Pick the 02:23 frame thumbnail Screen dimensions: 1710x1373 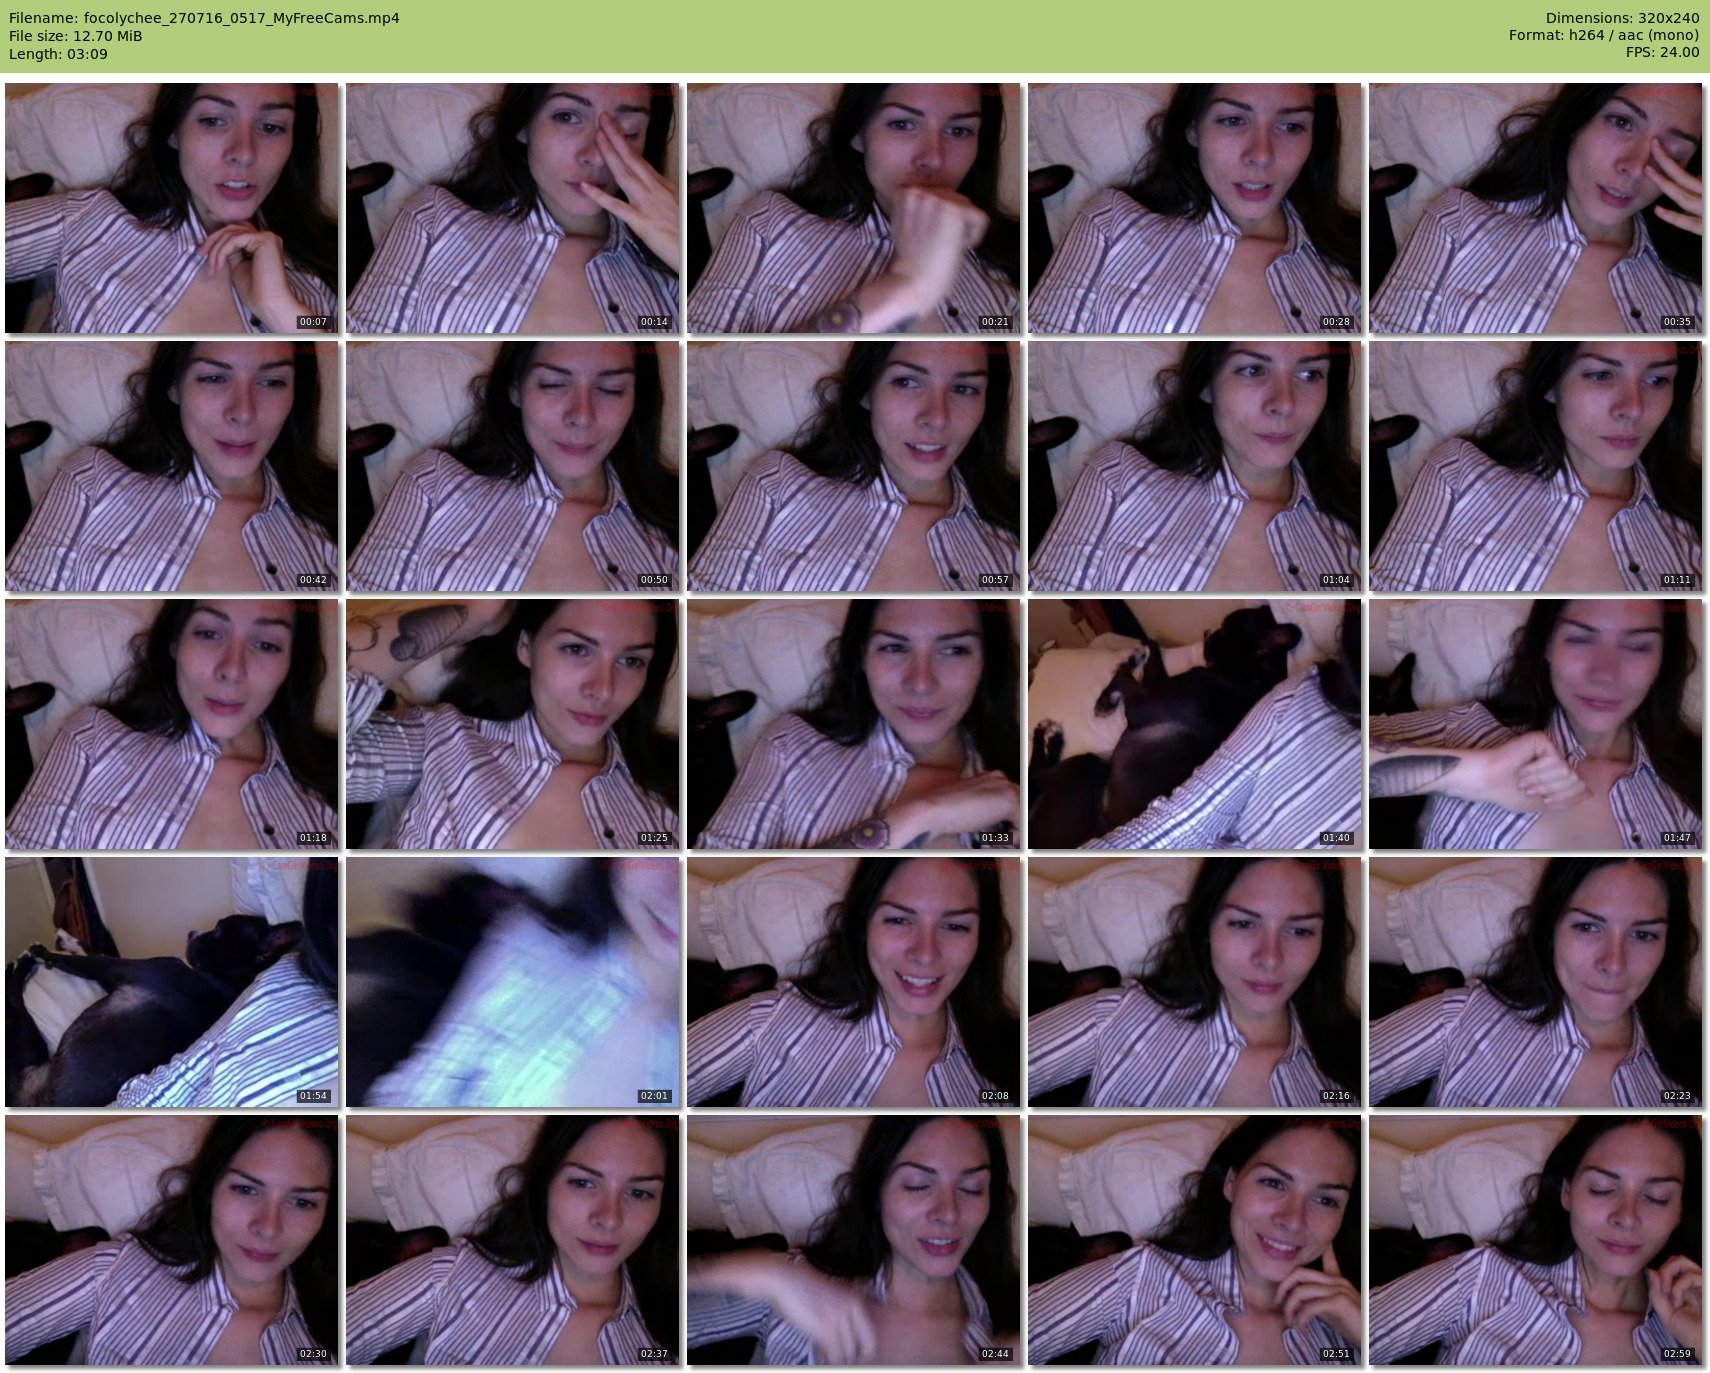coord(1536,982)
